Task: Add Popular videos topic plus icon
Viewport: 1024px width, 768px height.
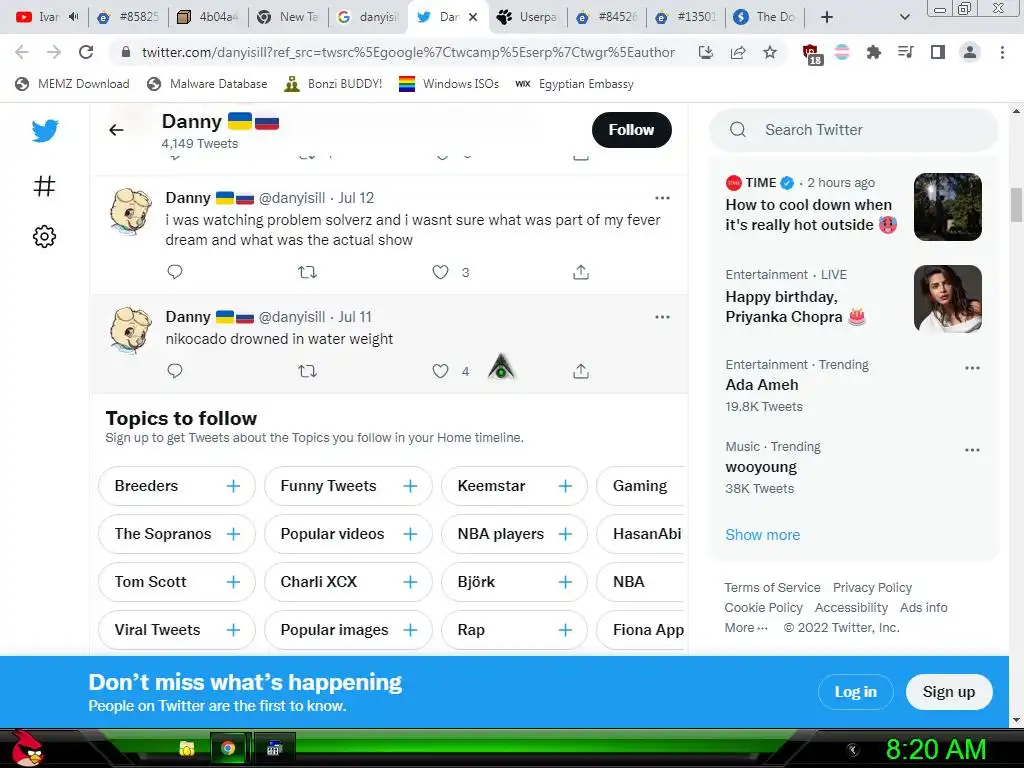Action: tap(410, 534)
